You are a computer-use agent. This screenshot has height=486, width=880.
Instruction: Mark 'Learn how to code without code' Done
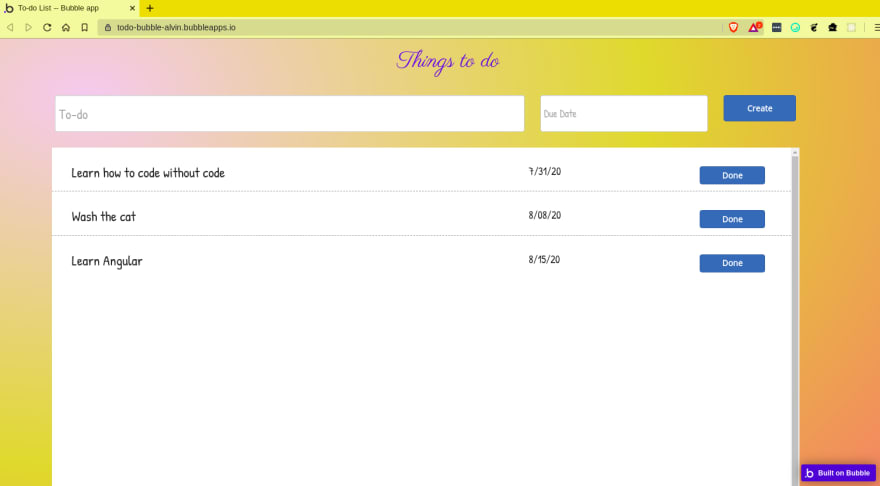coord(732,175)
